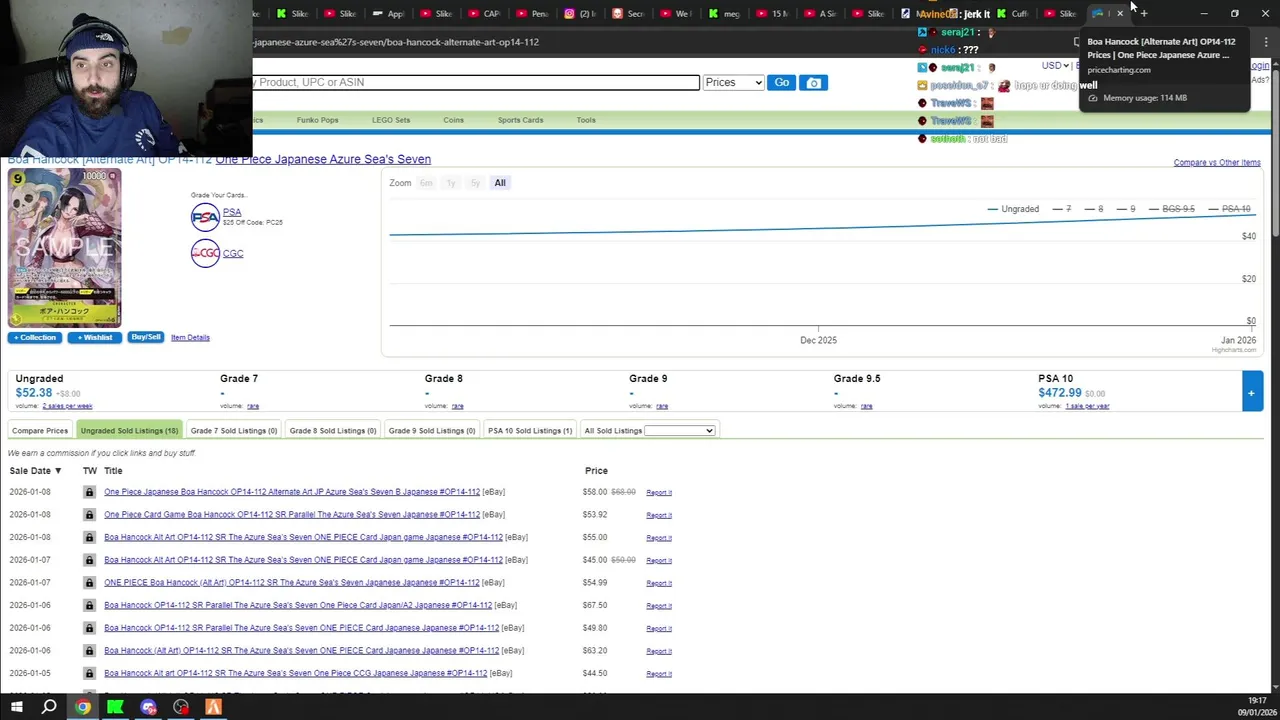Open the Coins category menu
Viewport: 1280px width, 720px height.
[x=453, y=120]
